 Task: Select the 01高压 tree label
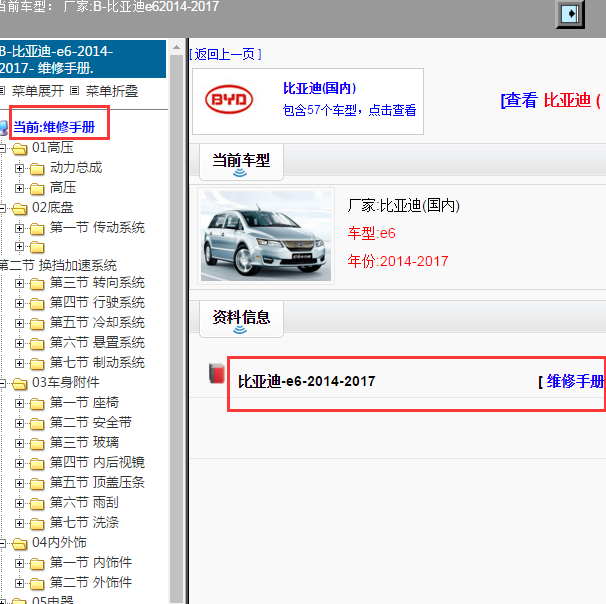pos(53,148)
